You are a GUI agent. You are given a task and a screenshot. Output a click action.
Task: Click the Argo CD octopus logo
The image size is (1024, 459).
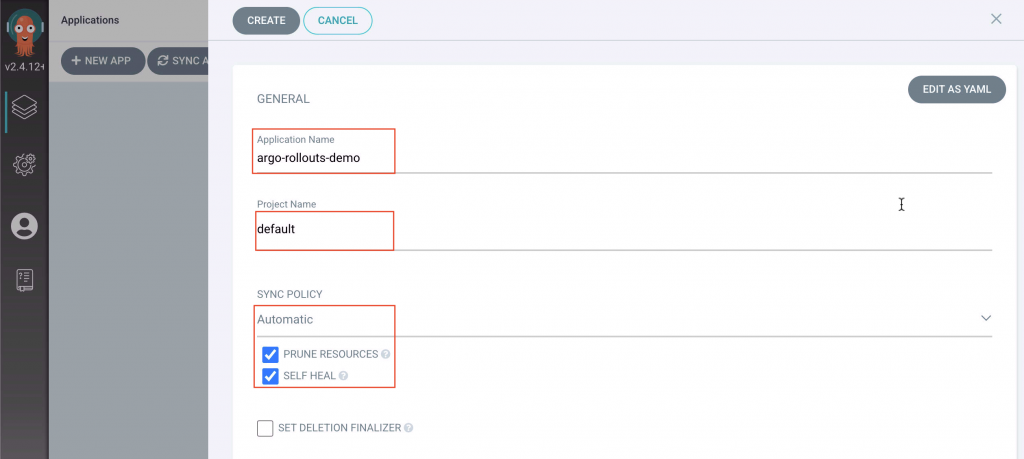[24, 30]
